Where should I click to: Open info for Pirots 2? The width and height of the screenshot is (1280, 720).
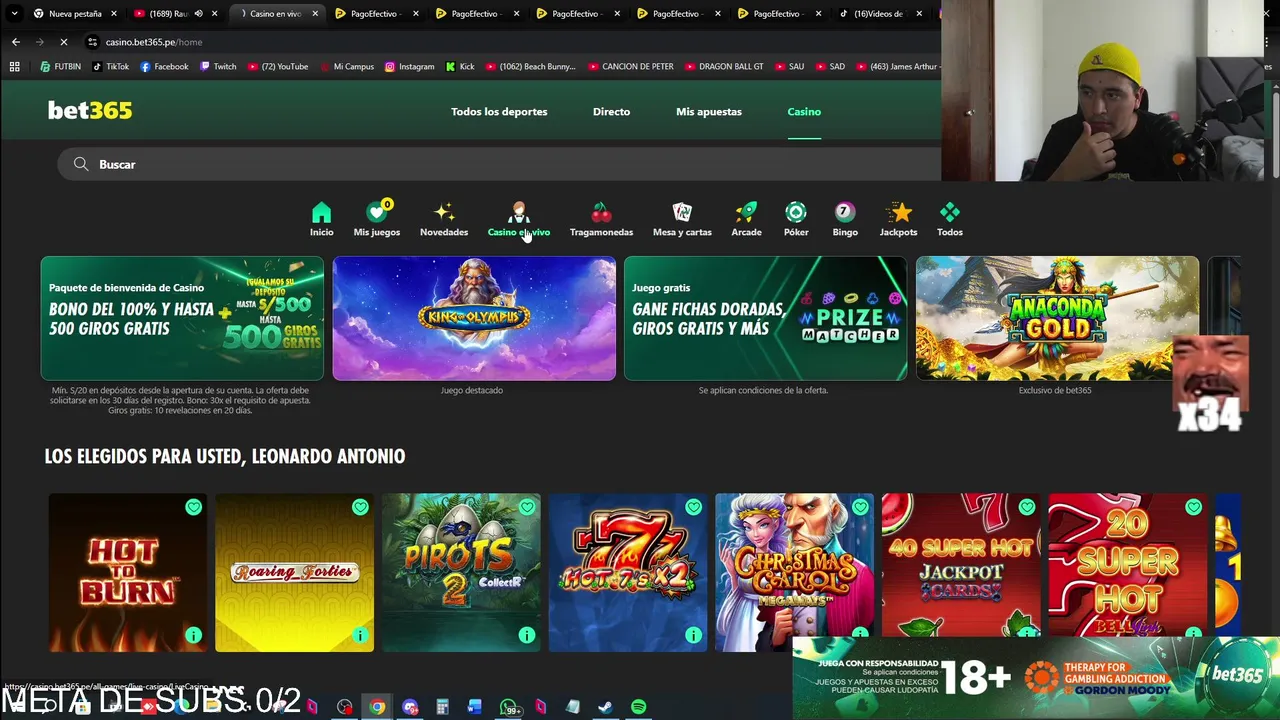click(x=527, y=635)
